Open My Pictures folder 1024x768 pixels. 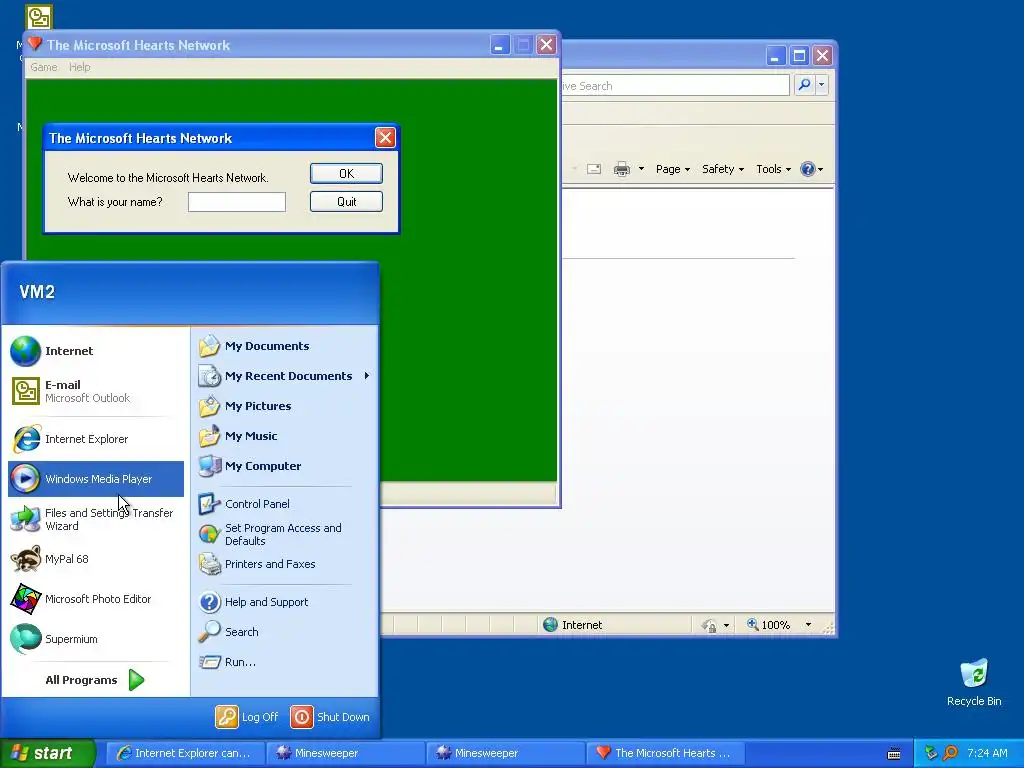click(x=285, y=406)
